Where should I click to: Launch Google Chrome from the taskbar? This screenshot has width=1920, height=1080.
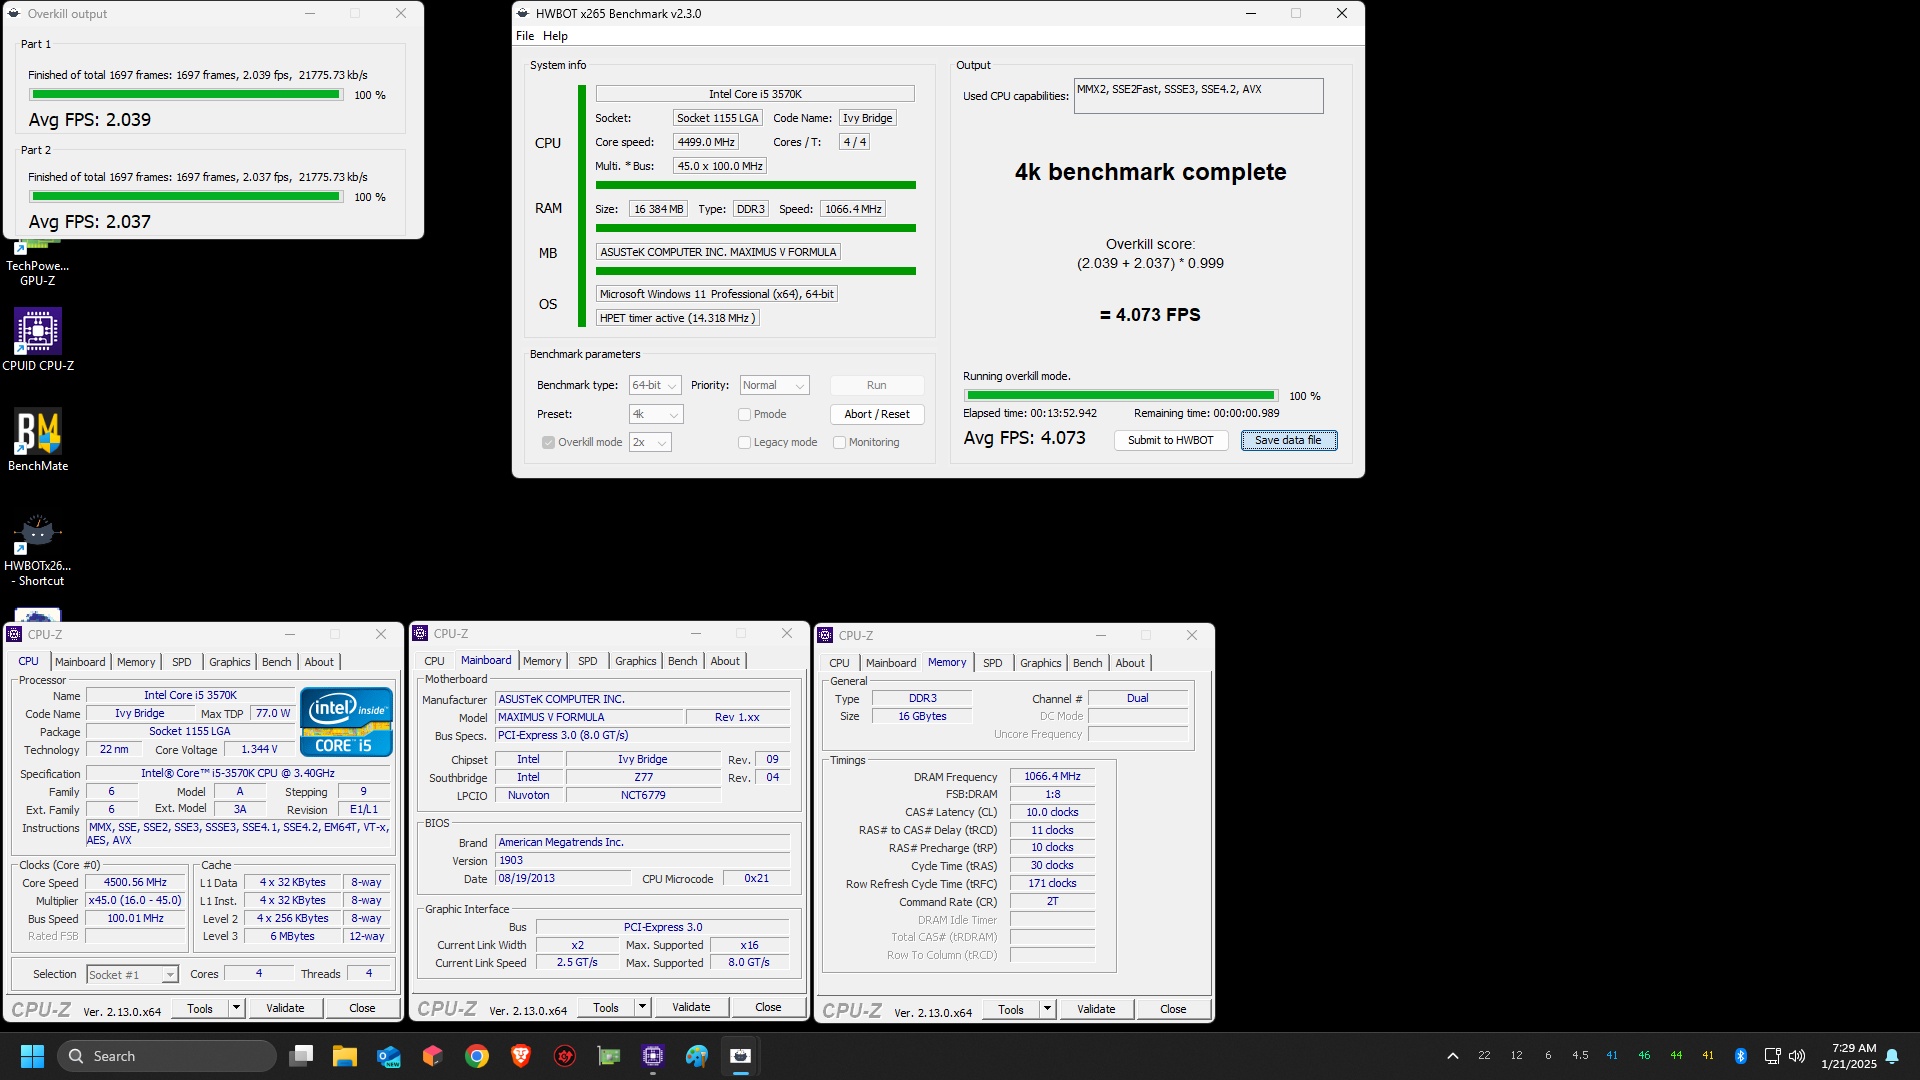coord(477,1056)
